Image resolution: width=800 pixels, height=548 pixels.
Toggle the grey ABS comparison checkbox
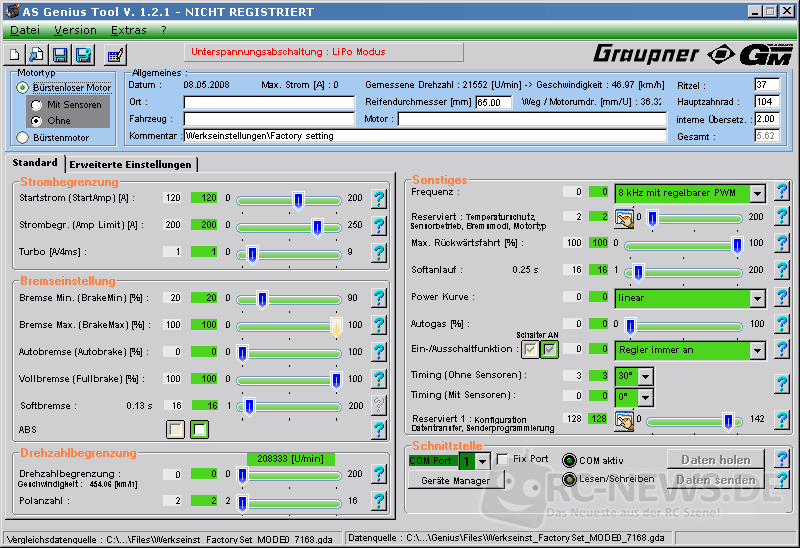[176, 430]
